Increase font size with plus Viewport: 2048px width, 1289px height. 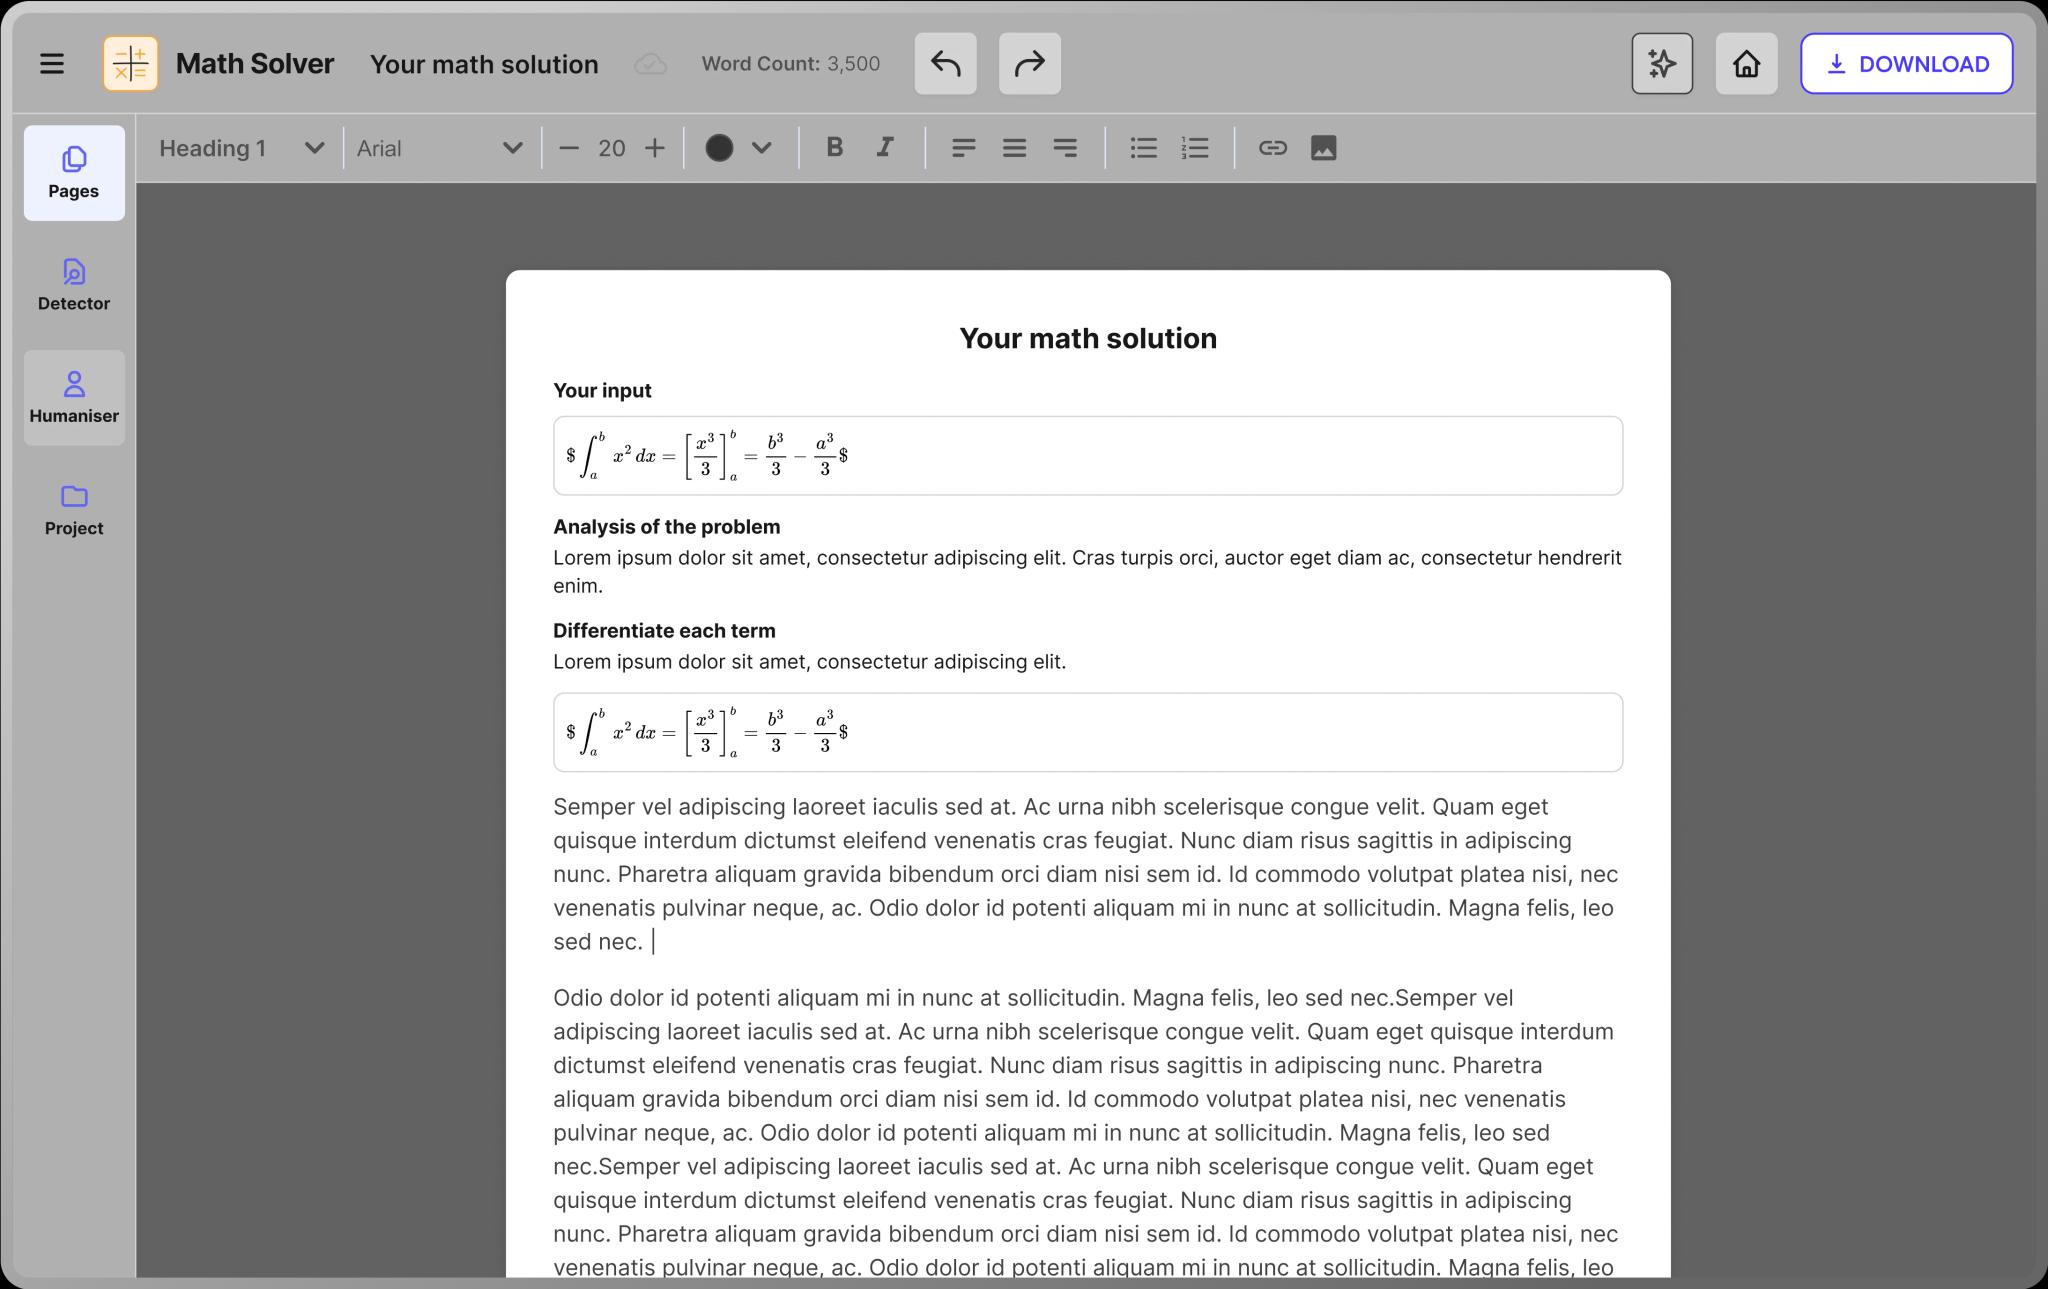(655, 148)
